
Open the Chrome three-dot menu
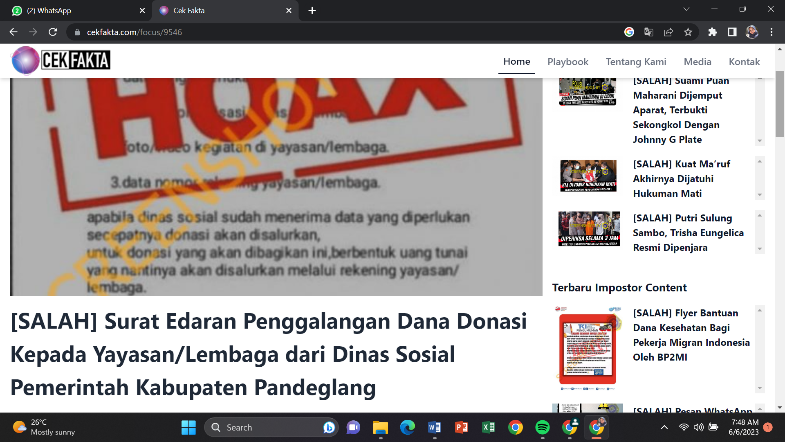point(771,31)
